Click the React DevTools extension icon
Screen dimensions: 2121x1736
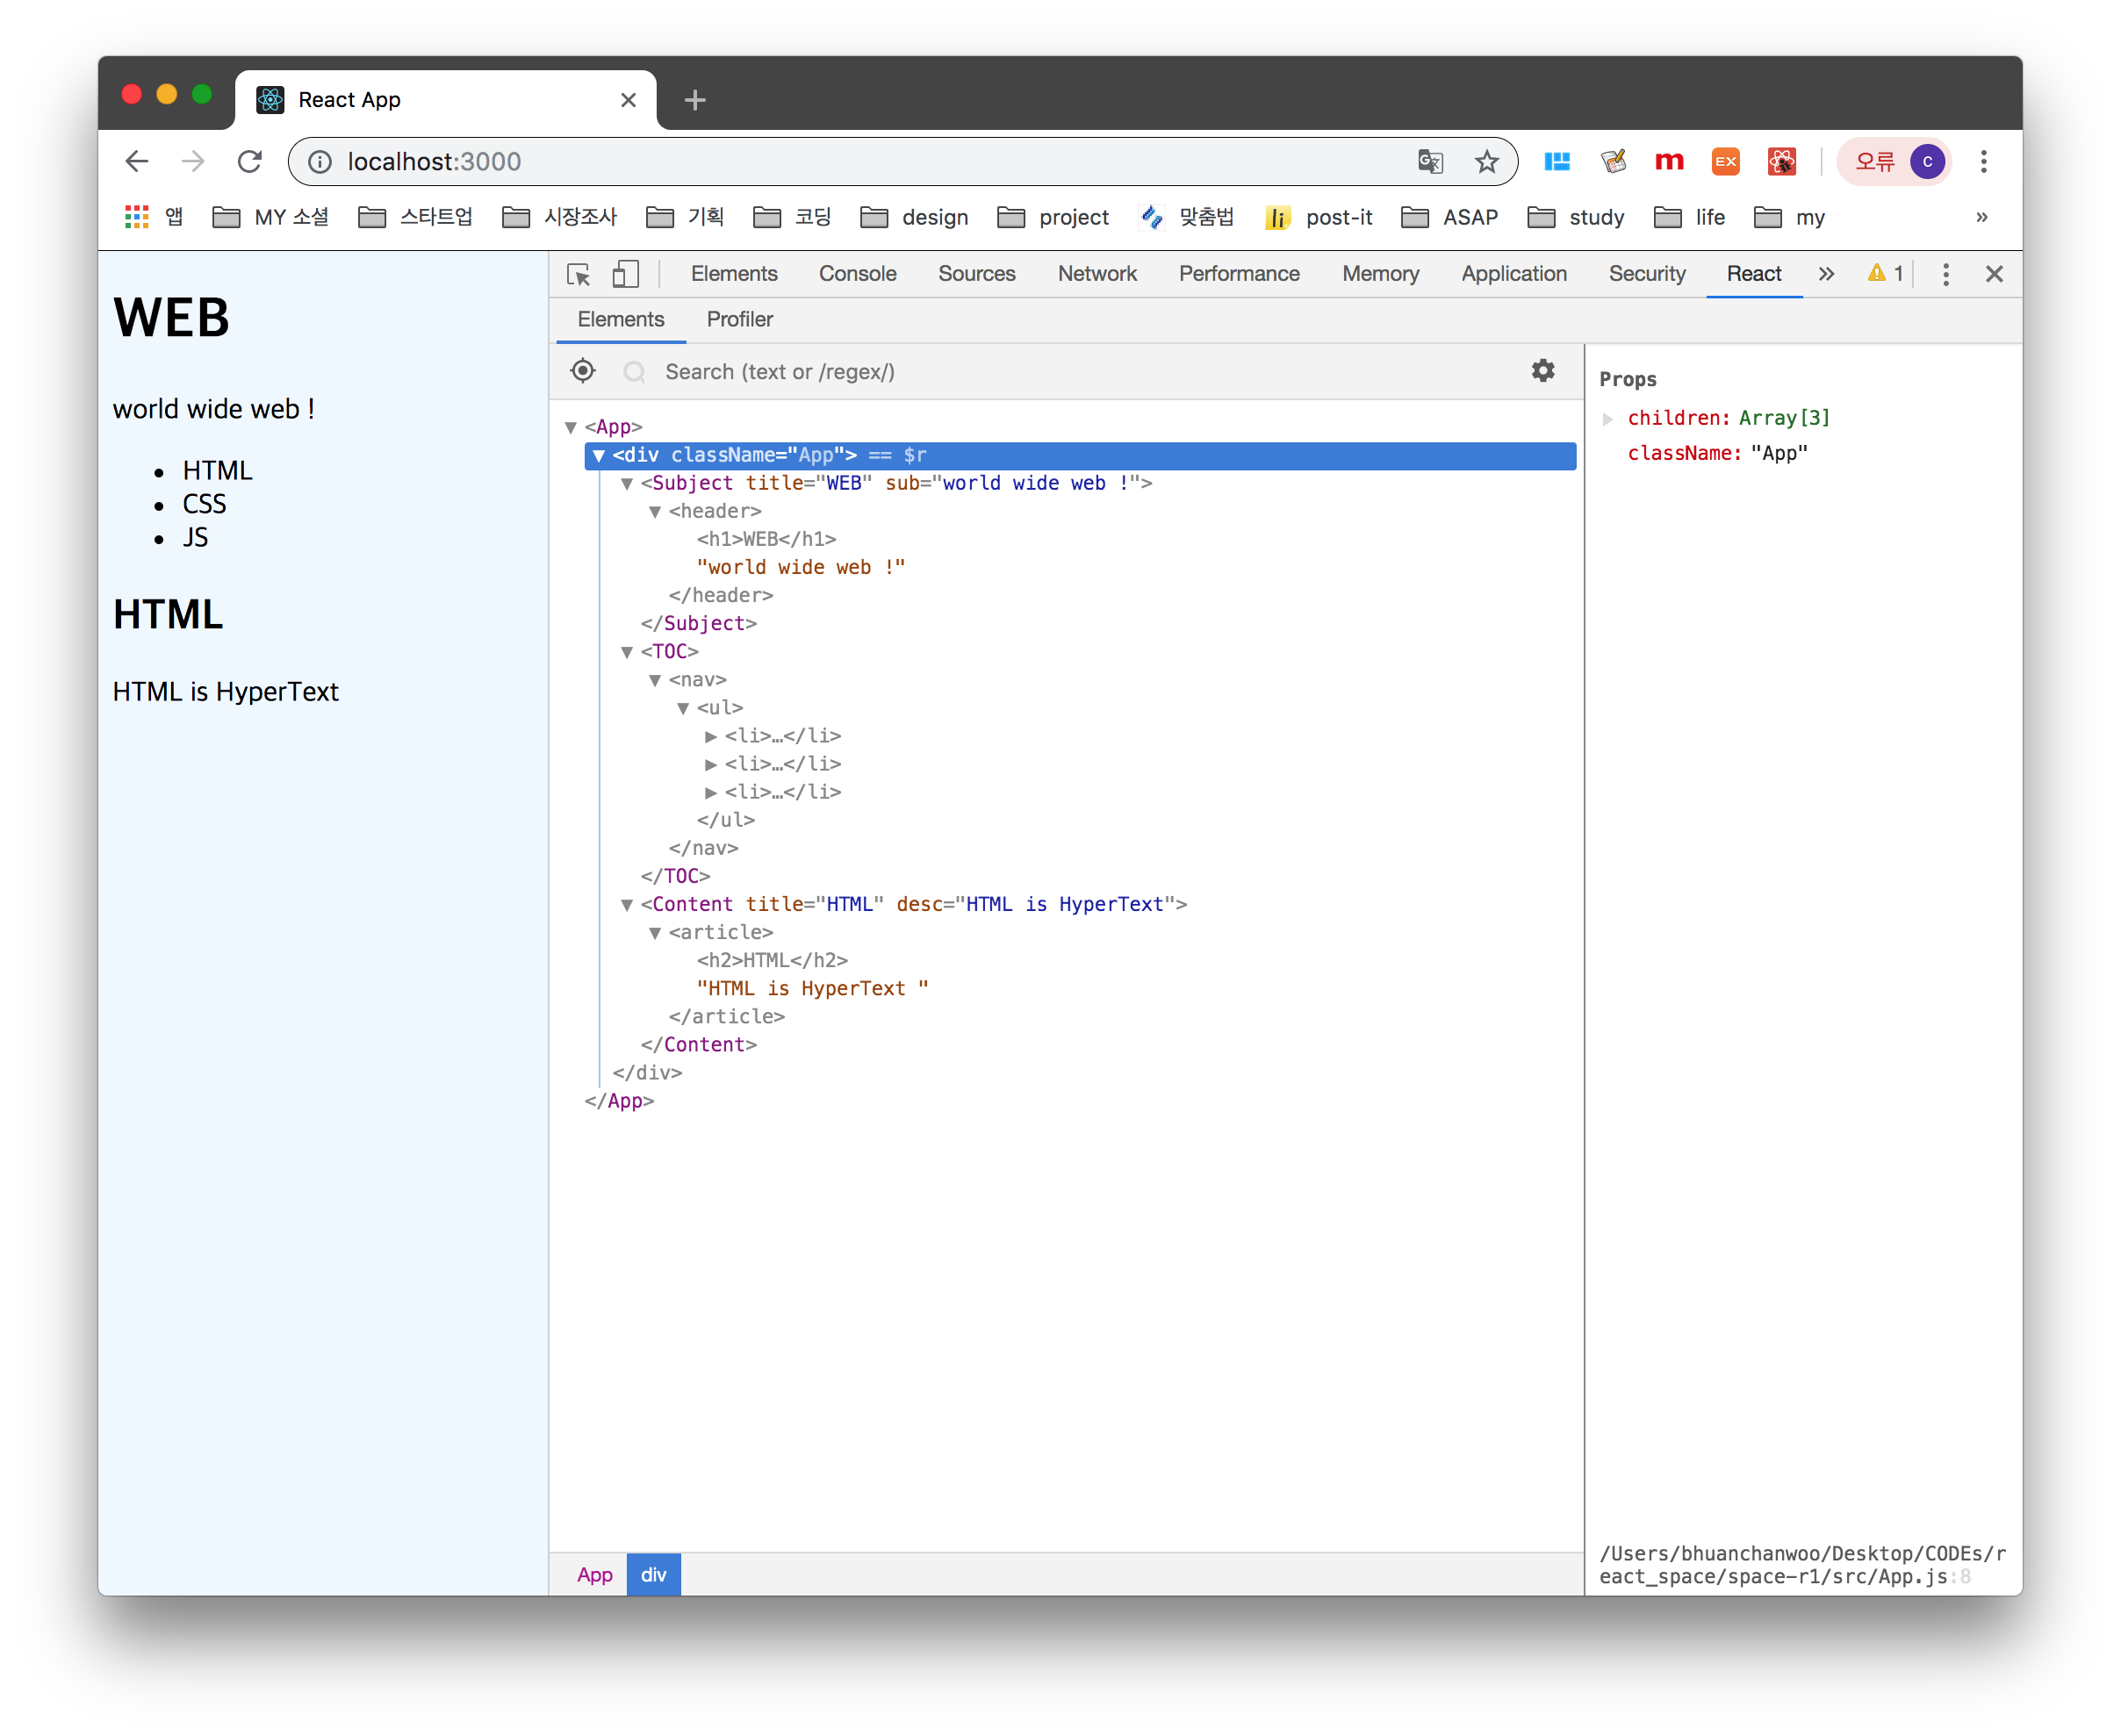[x=1781, y=162]
